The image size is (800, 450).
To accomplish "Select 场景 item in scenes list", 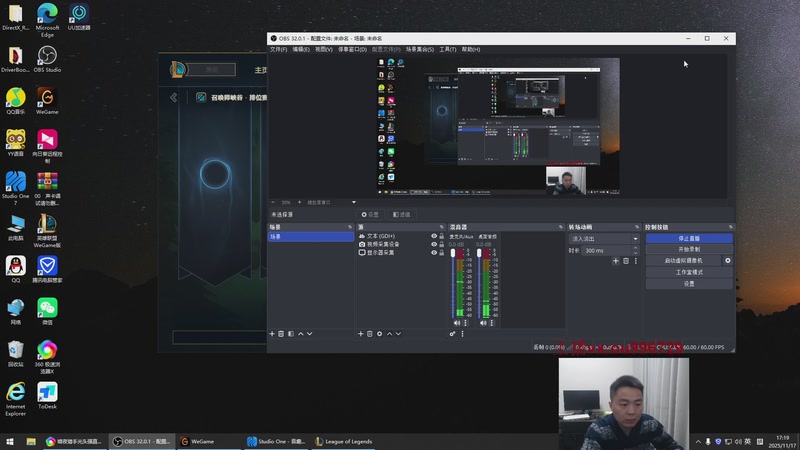I will click(311, 237).
